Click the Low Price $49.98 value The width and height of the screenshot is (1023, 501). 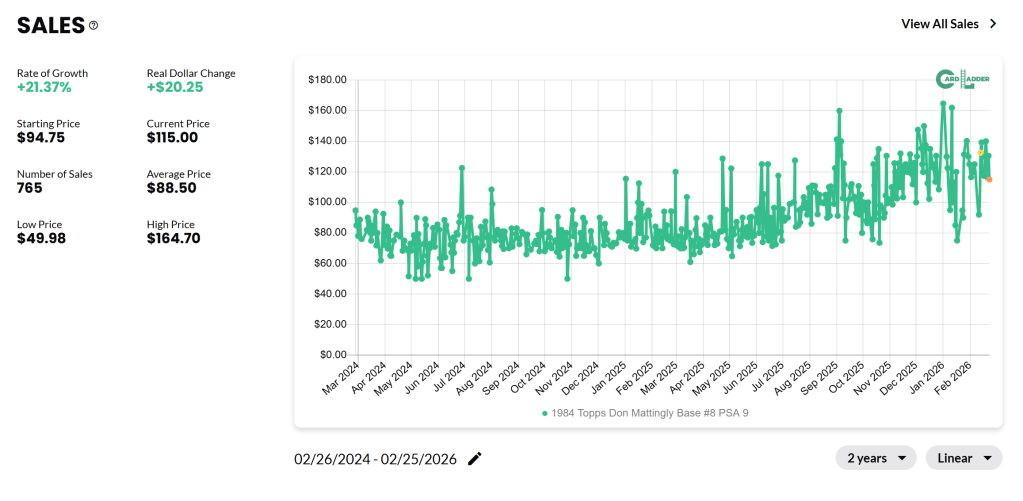(41, 239)
